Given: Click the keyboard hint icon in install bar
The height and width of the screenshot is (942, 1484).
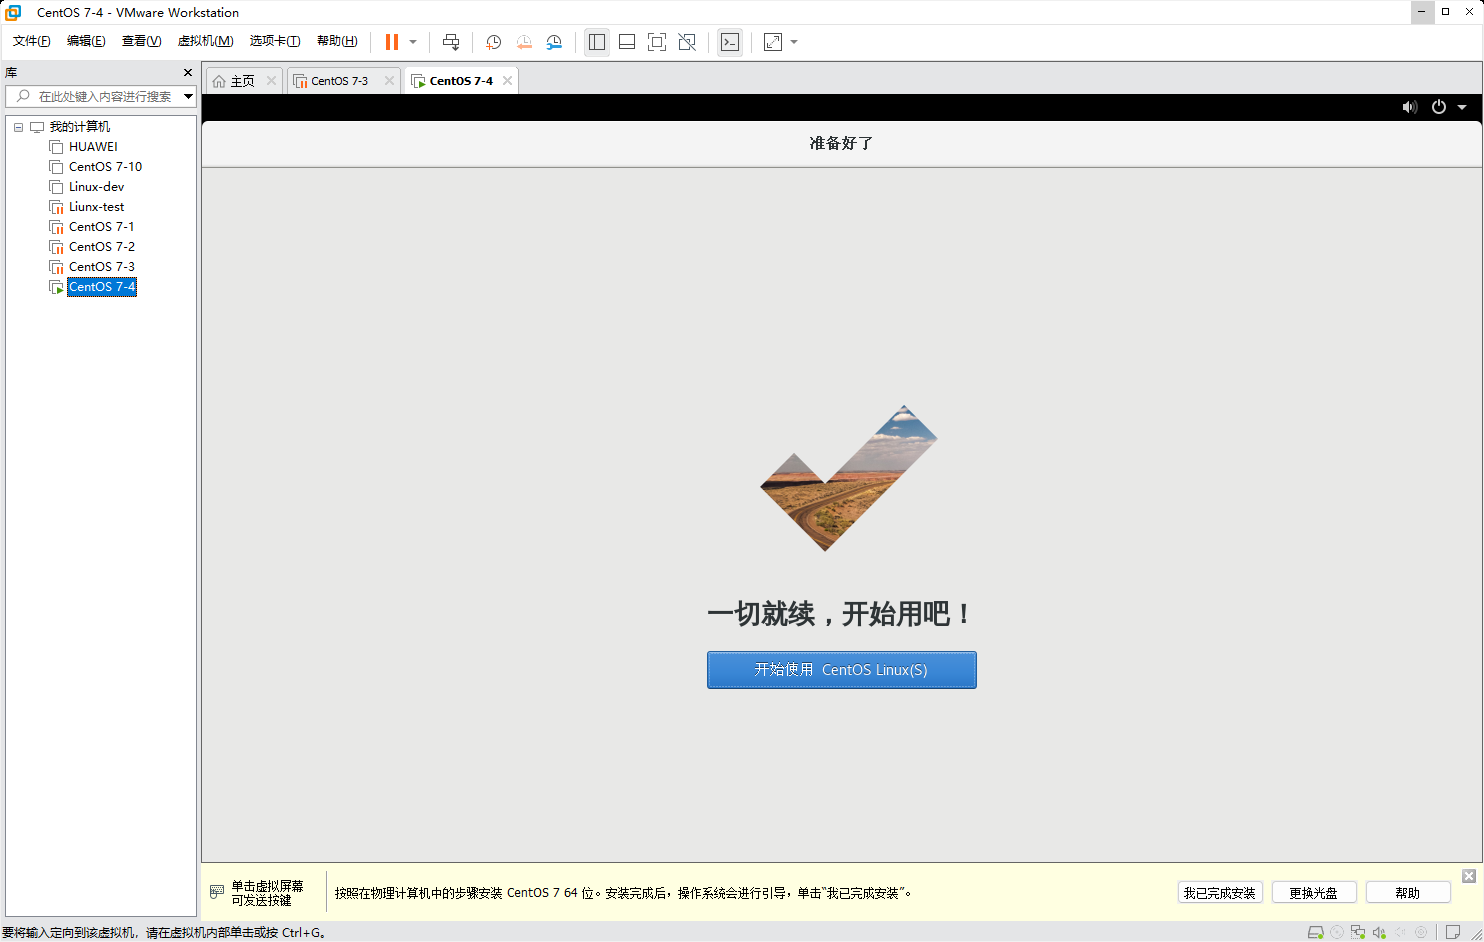Looking at the screenshot, I should pos(217,892).
